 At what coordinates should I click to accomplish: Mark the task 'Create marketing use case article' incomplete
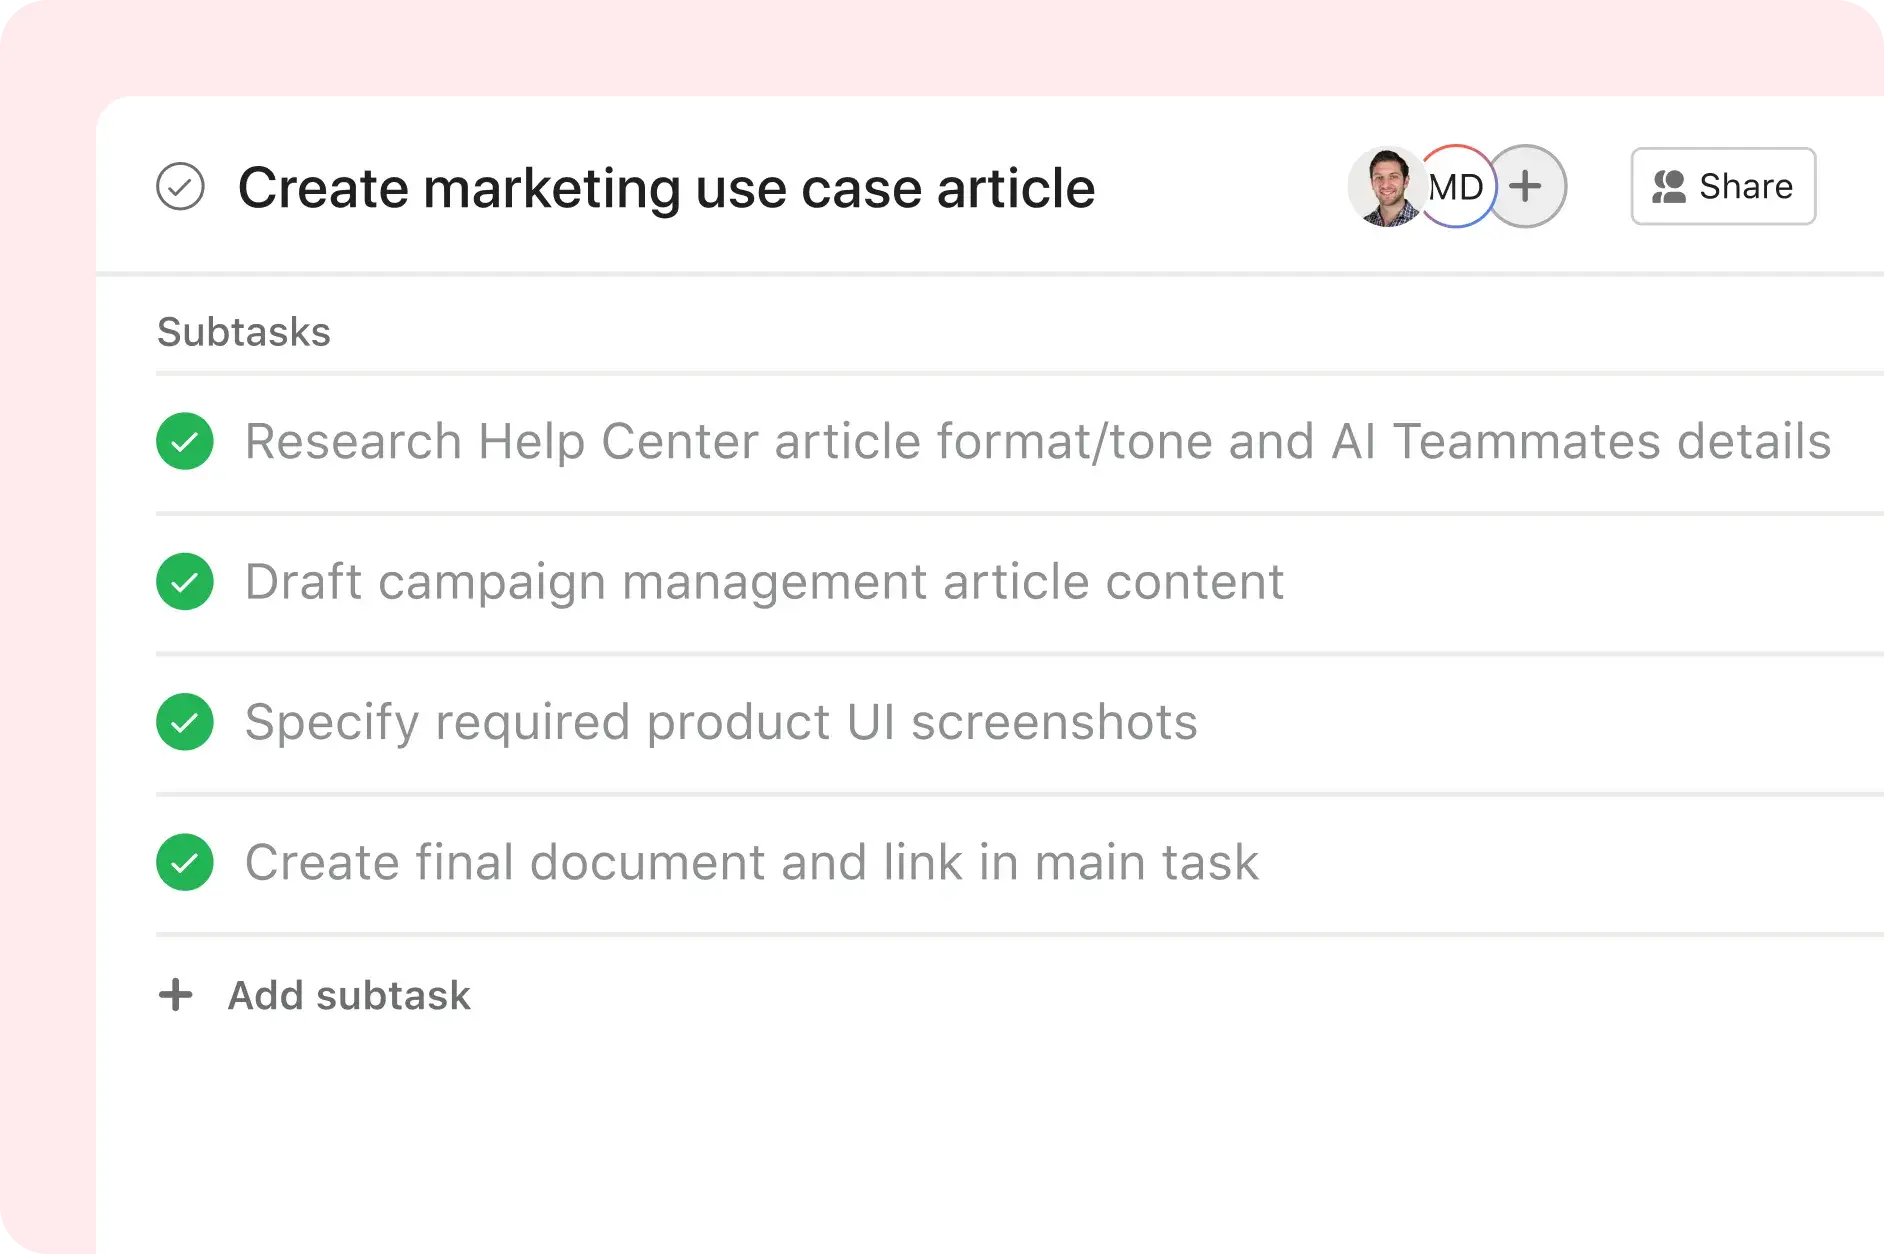coord(182,186)
